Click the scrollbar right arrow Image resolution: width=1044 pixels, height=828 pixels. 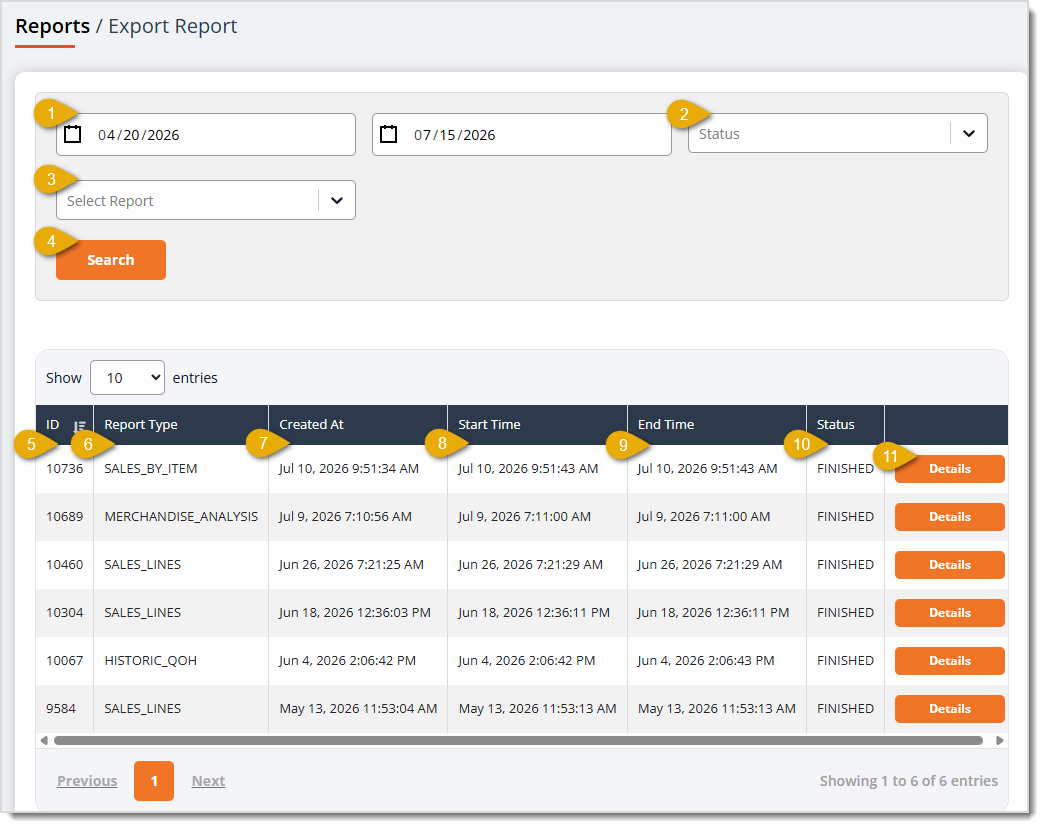[x=999, y=741]
